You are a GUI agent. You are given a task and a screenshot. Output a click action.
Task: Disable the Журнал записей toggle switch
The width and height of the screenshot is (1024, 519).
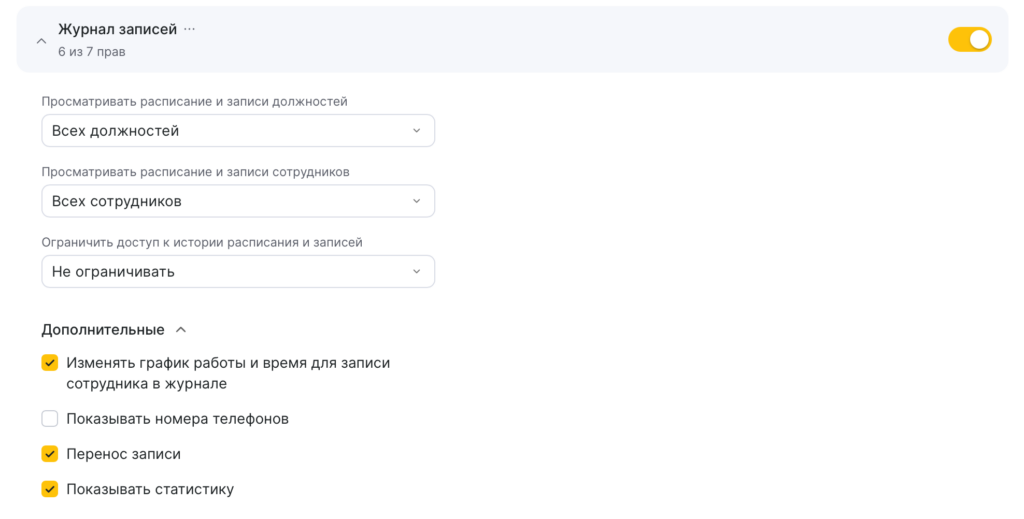tap(969, 39)
